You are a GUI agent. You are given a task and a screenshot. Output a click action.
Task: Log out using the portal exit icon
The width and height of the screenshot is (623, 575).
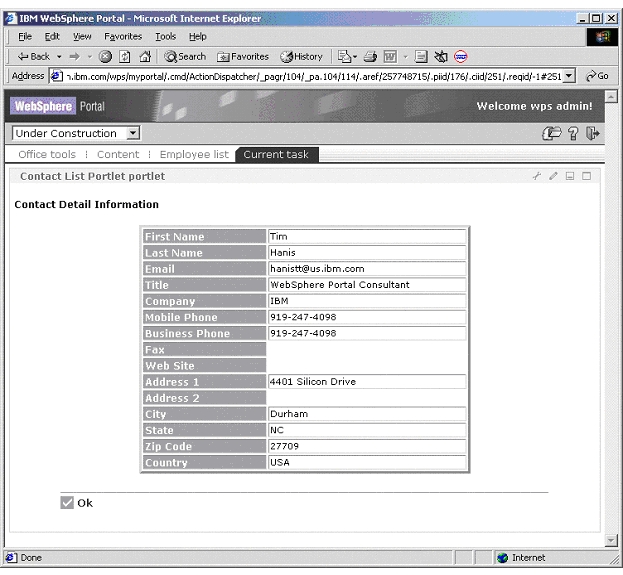[592, 134]
